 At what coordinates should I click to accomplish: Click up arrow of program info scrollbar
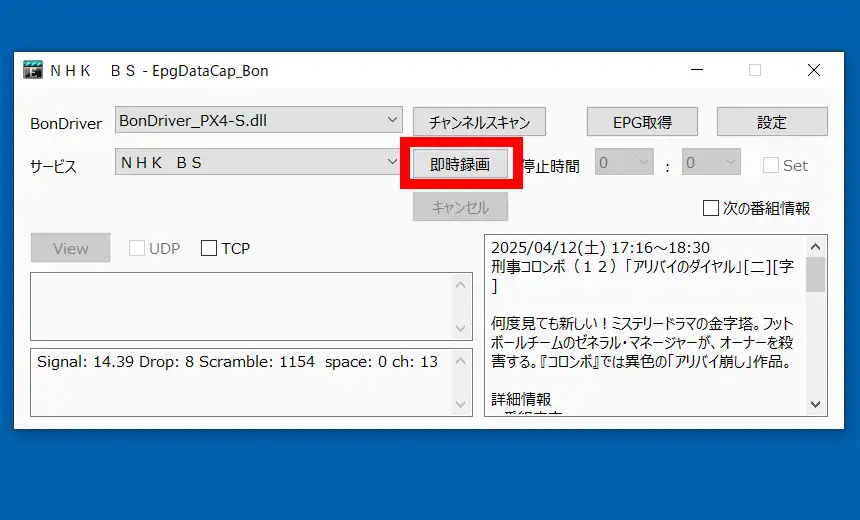[x=816, y=247]
